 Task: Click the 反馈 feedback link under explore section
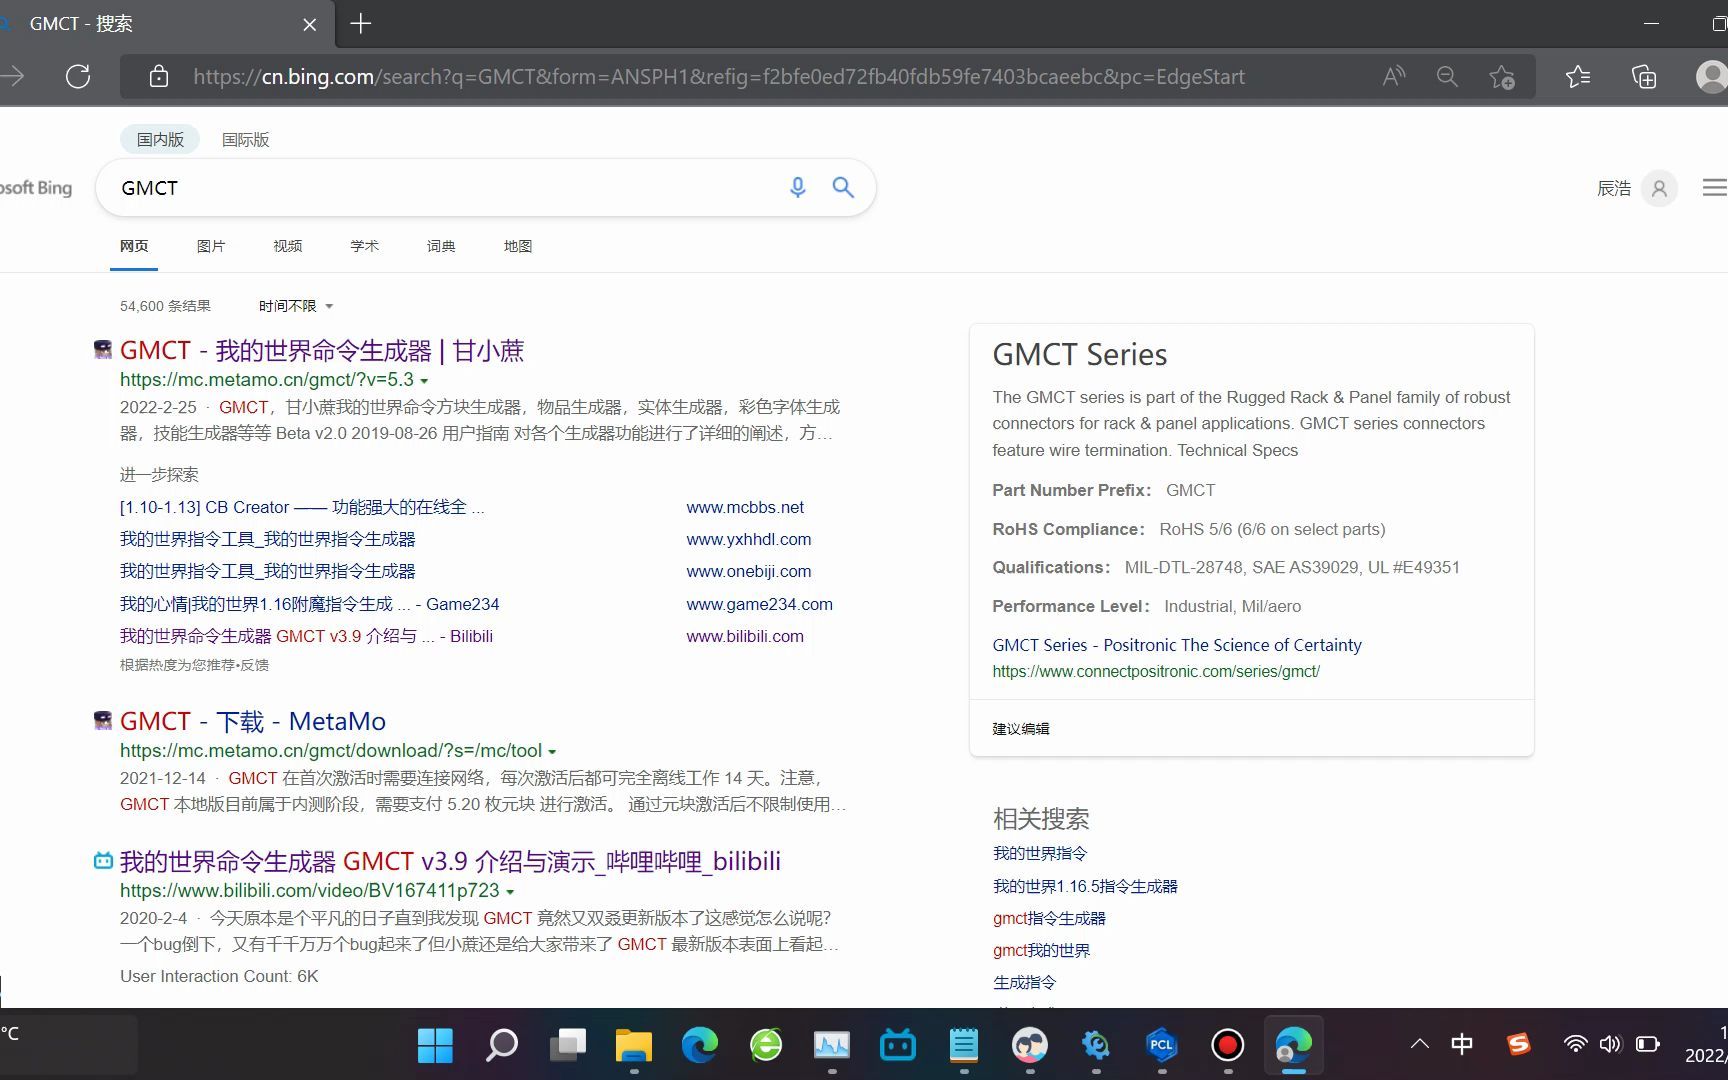tap(254, 665)
